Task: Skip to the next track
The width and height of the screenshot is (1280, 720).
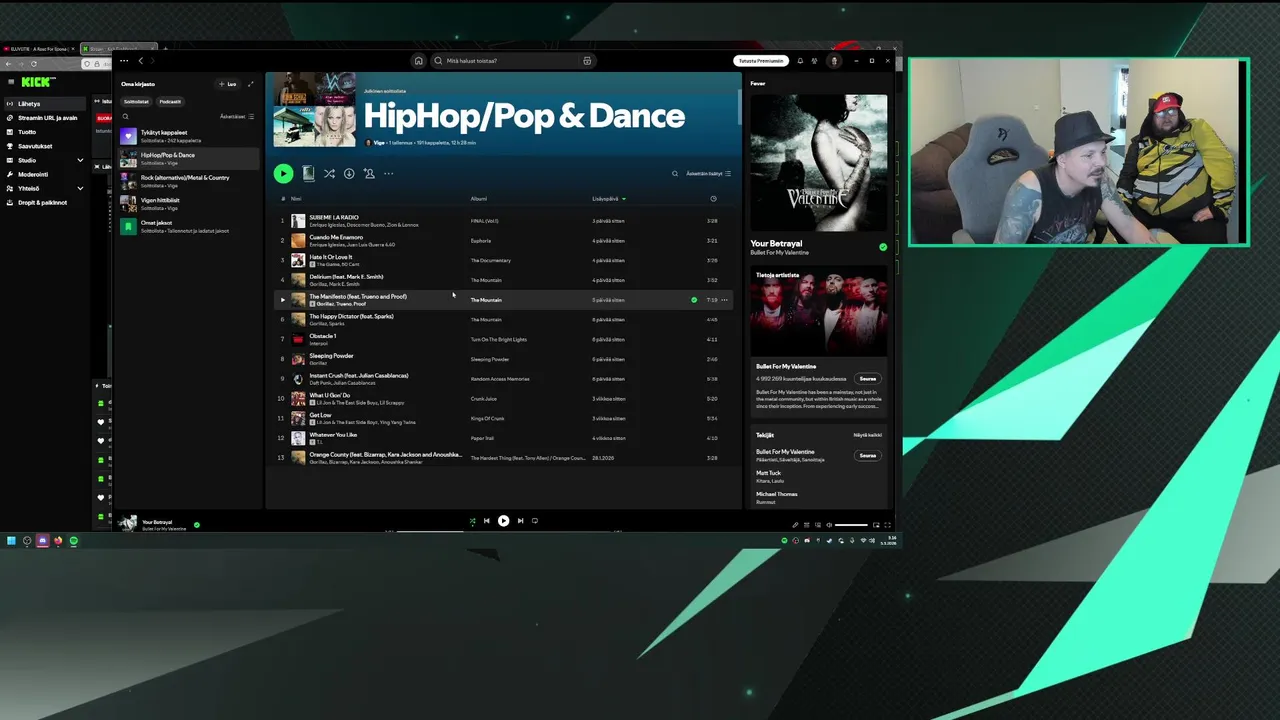Action: pyautogui.click(x=520, y=520)
